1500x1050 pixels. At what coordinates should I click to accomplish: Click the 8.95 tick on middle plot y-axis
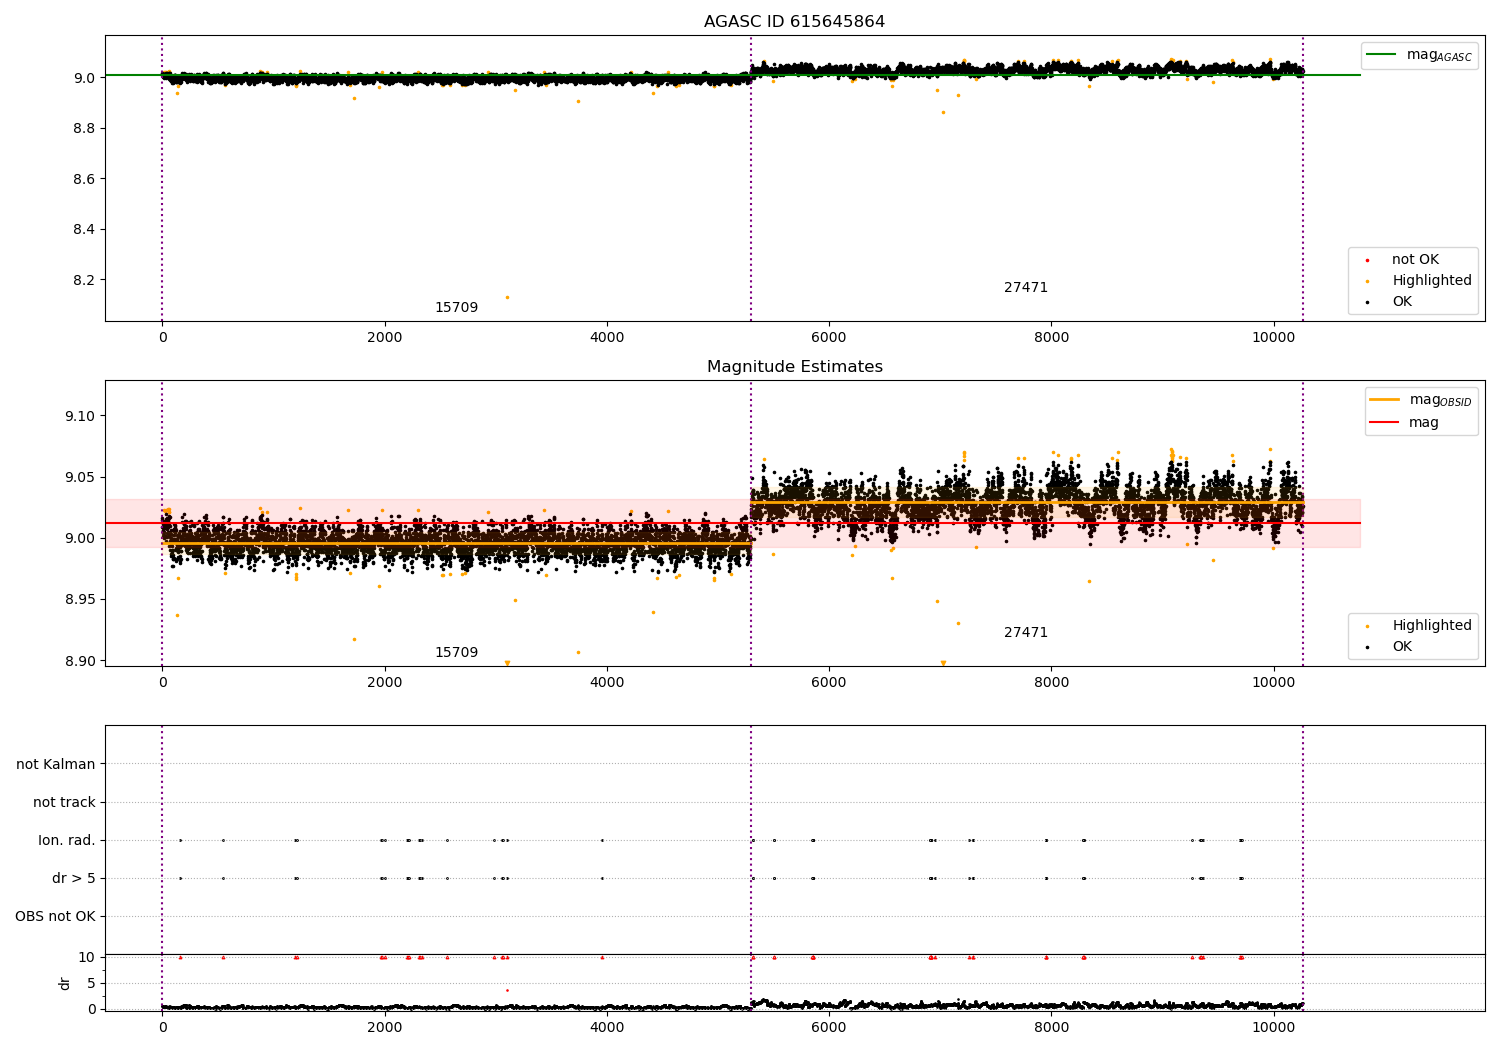click(x=80, y=600)
